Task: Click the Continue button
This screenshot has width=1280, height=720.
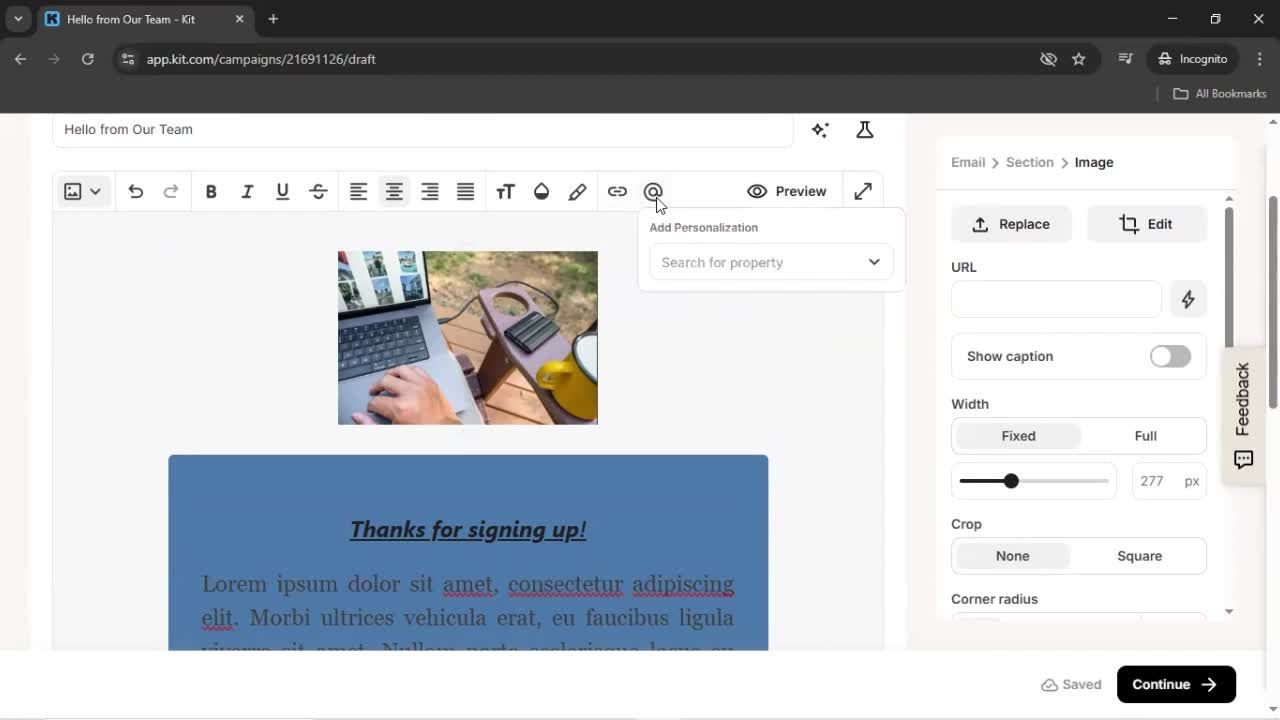Action: [x=1176, y=684]
